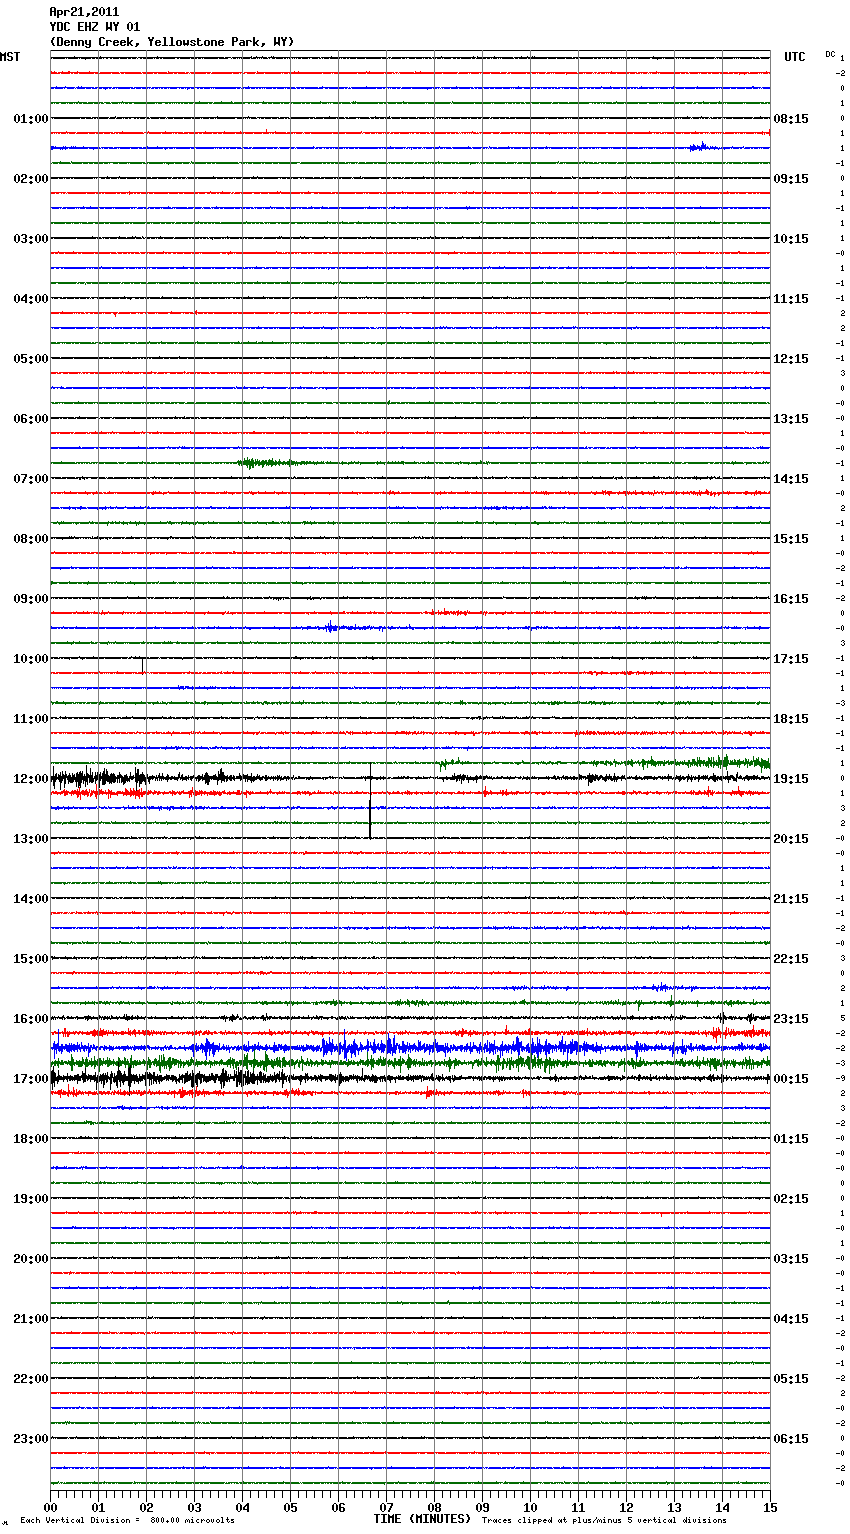850x1534 pixels.
Task: Click the TIME (MINUTES) axis title
Action: (422, 1519)
